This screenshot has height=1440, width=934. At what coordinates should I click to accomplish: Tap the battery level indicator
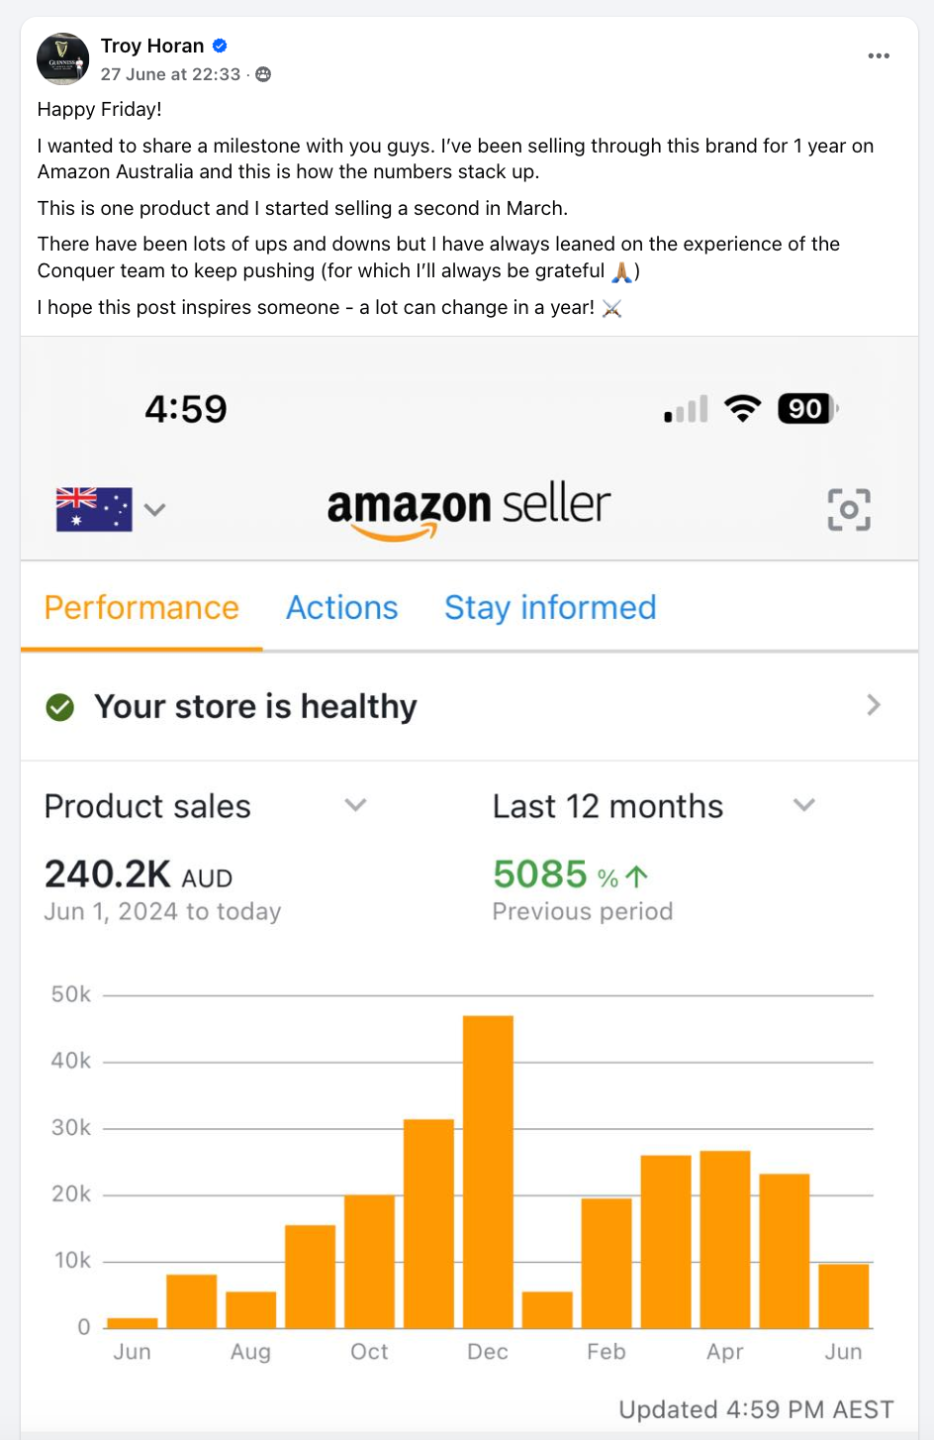tap(807, 408)
